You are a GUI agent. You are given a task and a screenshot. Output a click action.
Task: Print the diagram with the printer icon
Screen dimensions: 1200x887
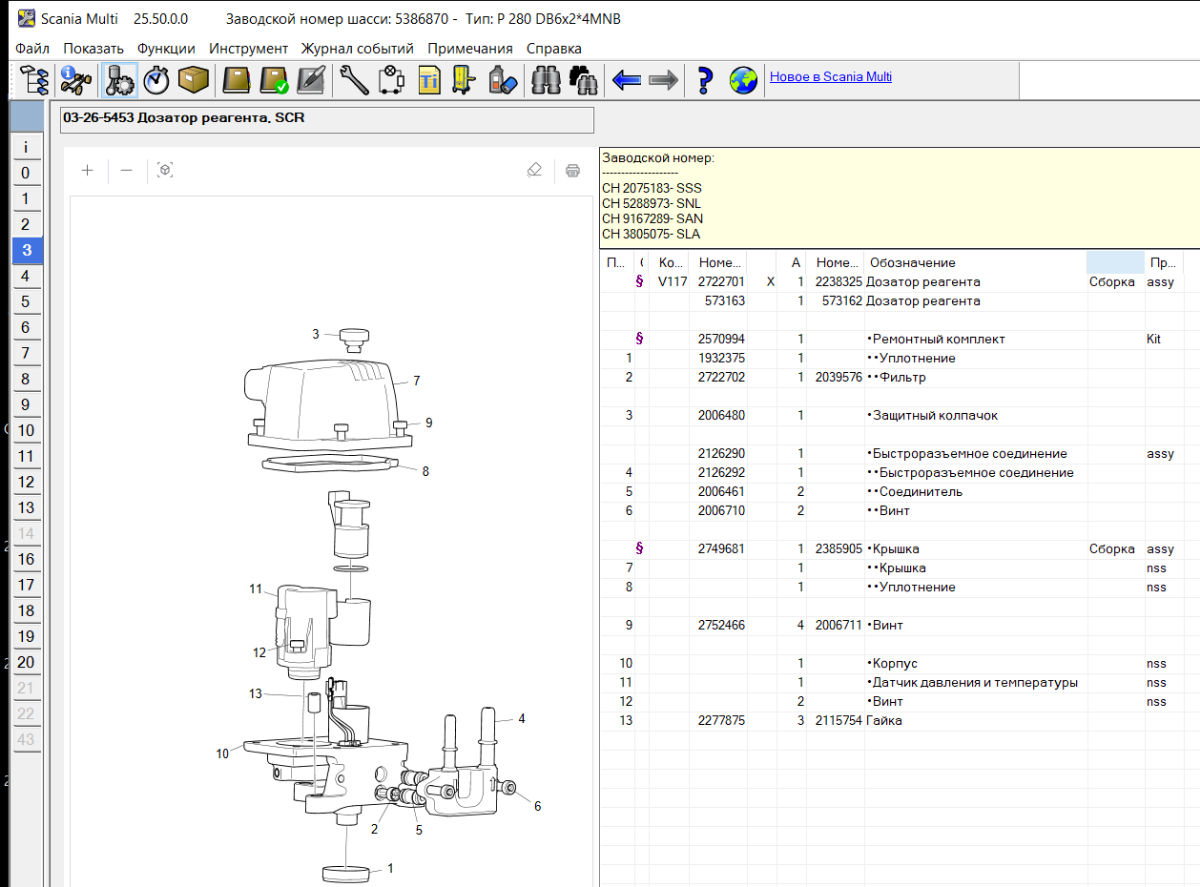[573, 170]
